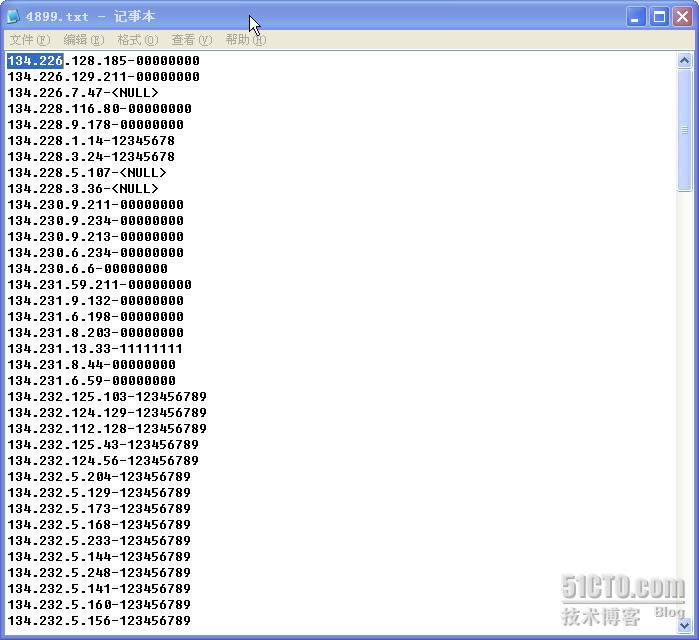The width and height of the screenshot is (699, 640).
Task: Click line 134.228.1.14-12345678
Action: click(x=91, y=141)
